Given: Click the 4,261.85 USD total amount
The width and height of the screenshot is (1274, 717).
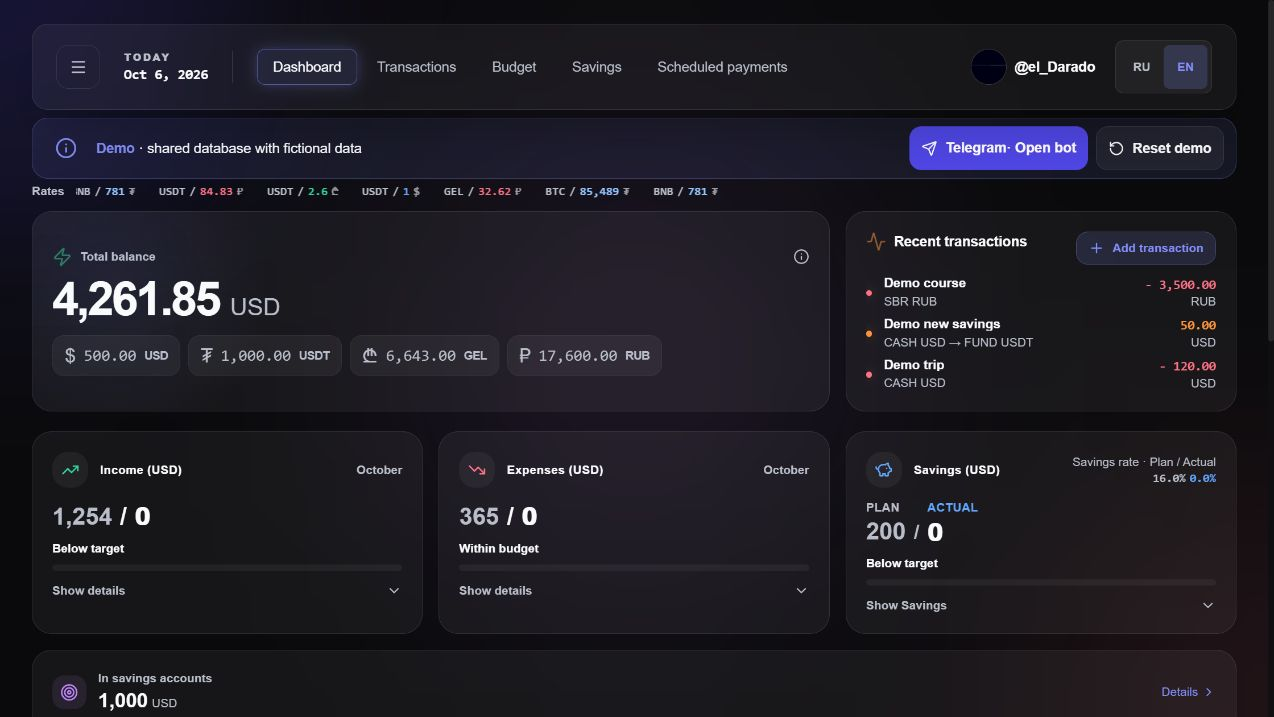Looking at the screenshot, I should 166,299.
